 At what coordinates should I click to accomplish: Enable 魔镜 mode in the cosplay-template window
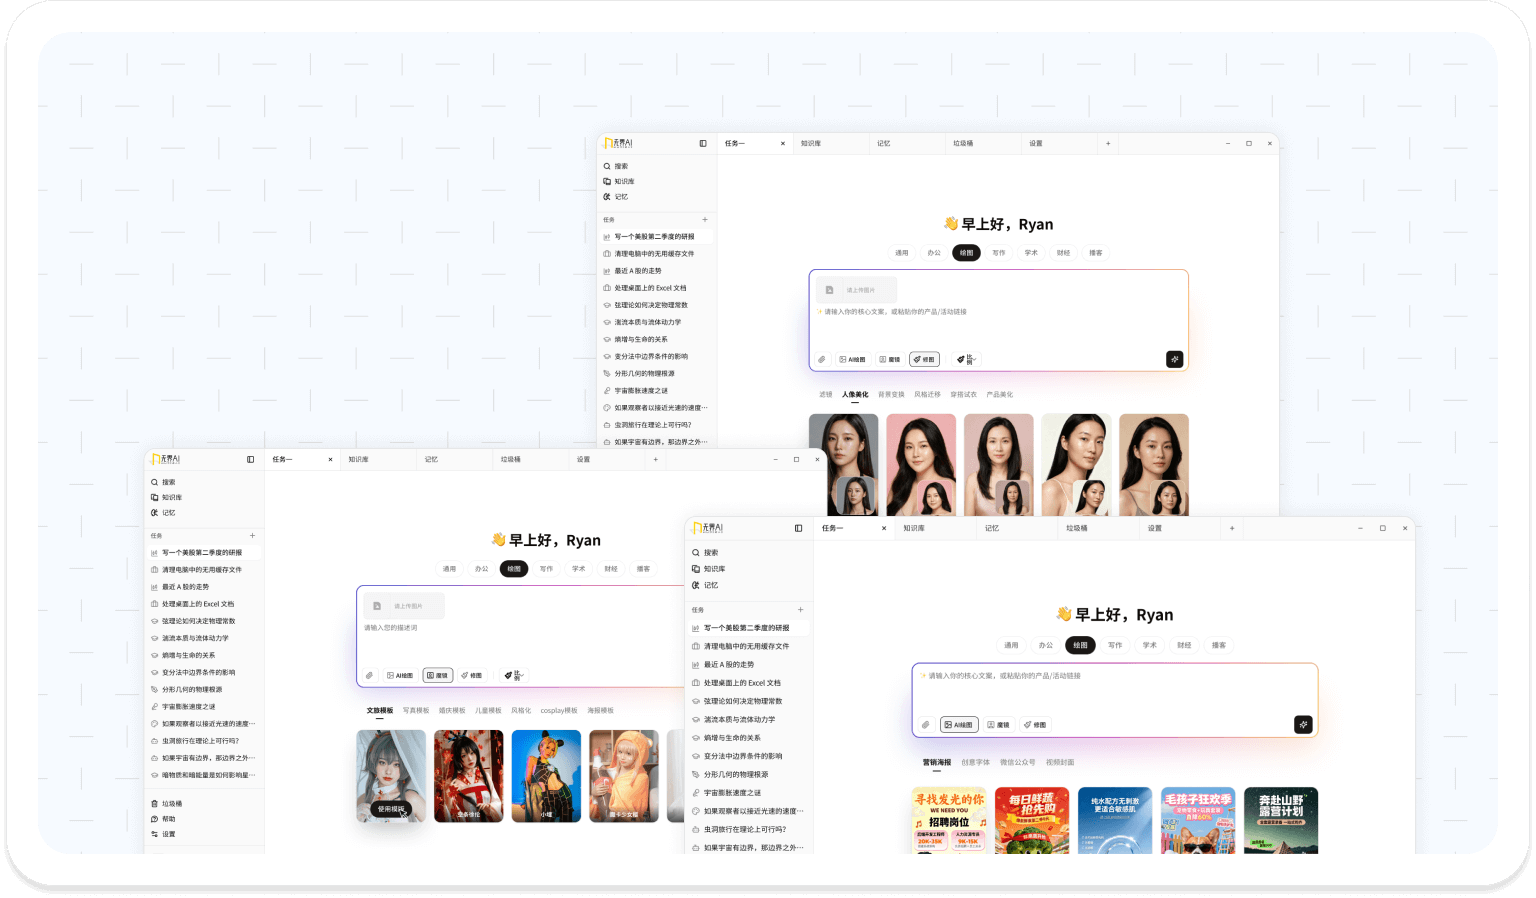(x=437, y=676)
